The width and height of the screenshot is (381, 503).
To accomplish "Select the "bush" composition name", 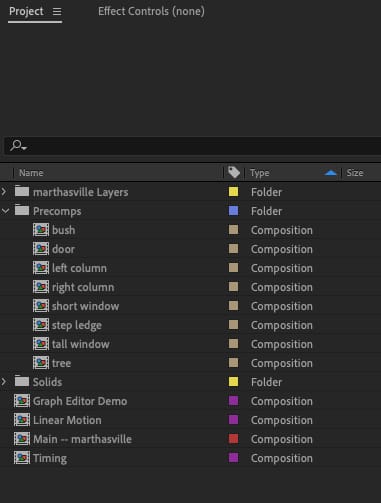I will point(63,230).
